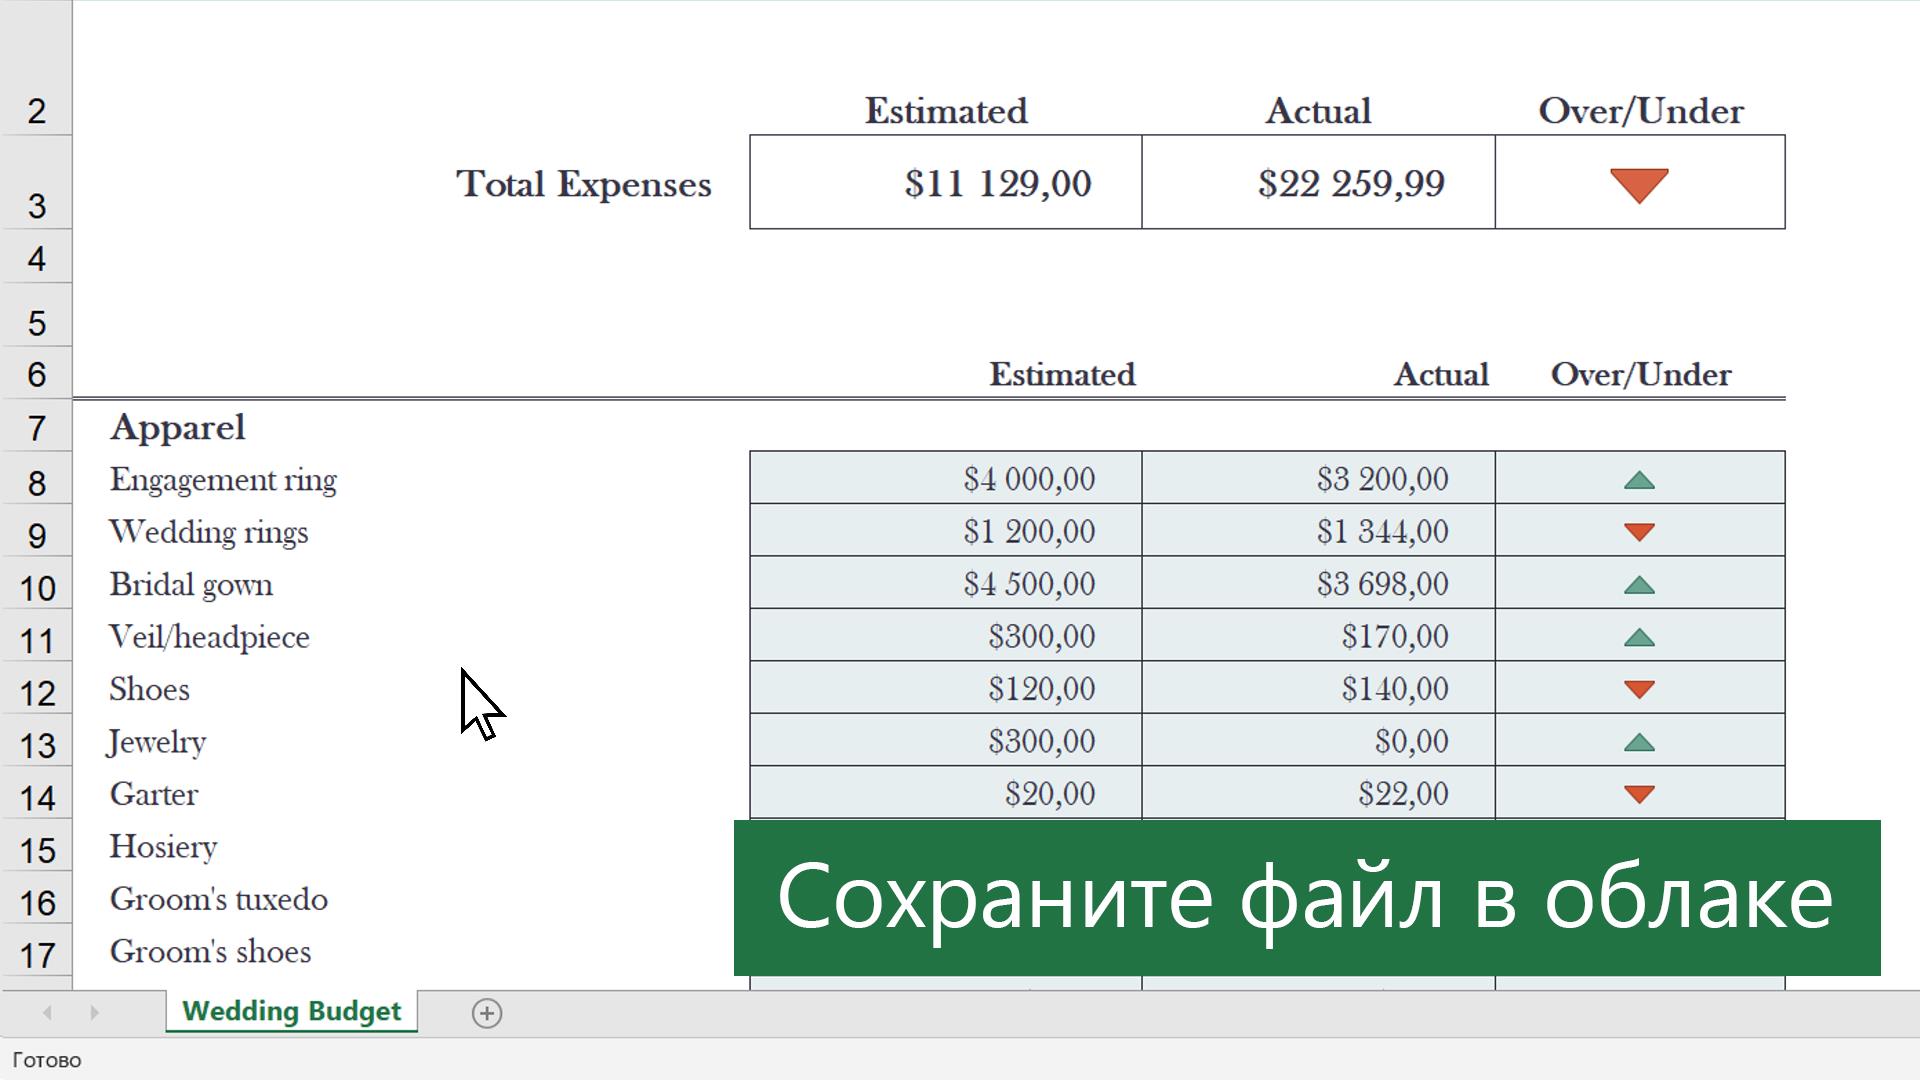This screenshot has width=1920, height=1080.
Task: Select the Jewelry label cell
Action: click(x=156, y=742)
